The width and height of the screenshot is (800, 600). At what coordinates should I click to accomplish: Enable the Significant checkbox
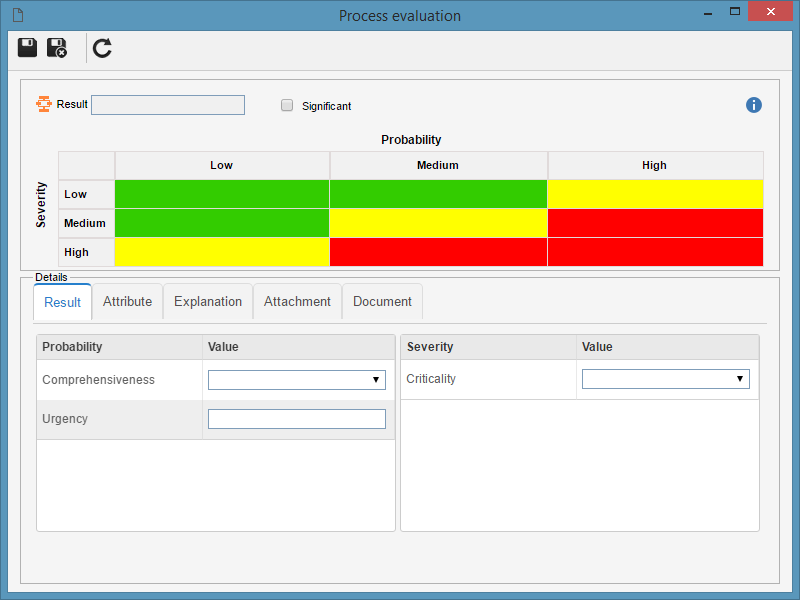coord(287,105)
